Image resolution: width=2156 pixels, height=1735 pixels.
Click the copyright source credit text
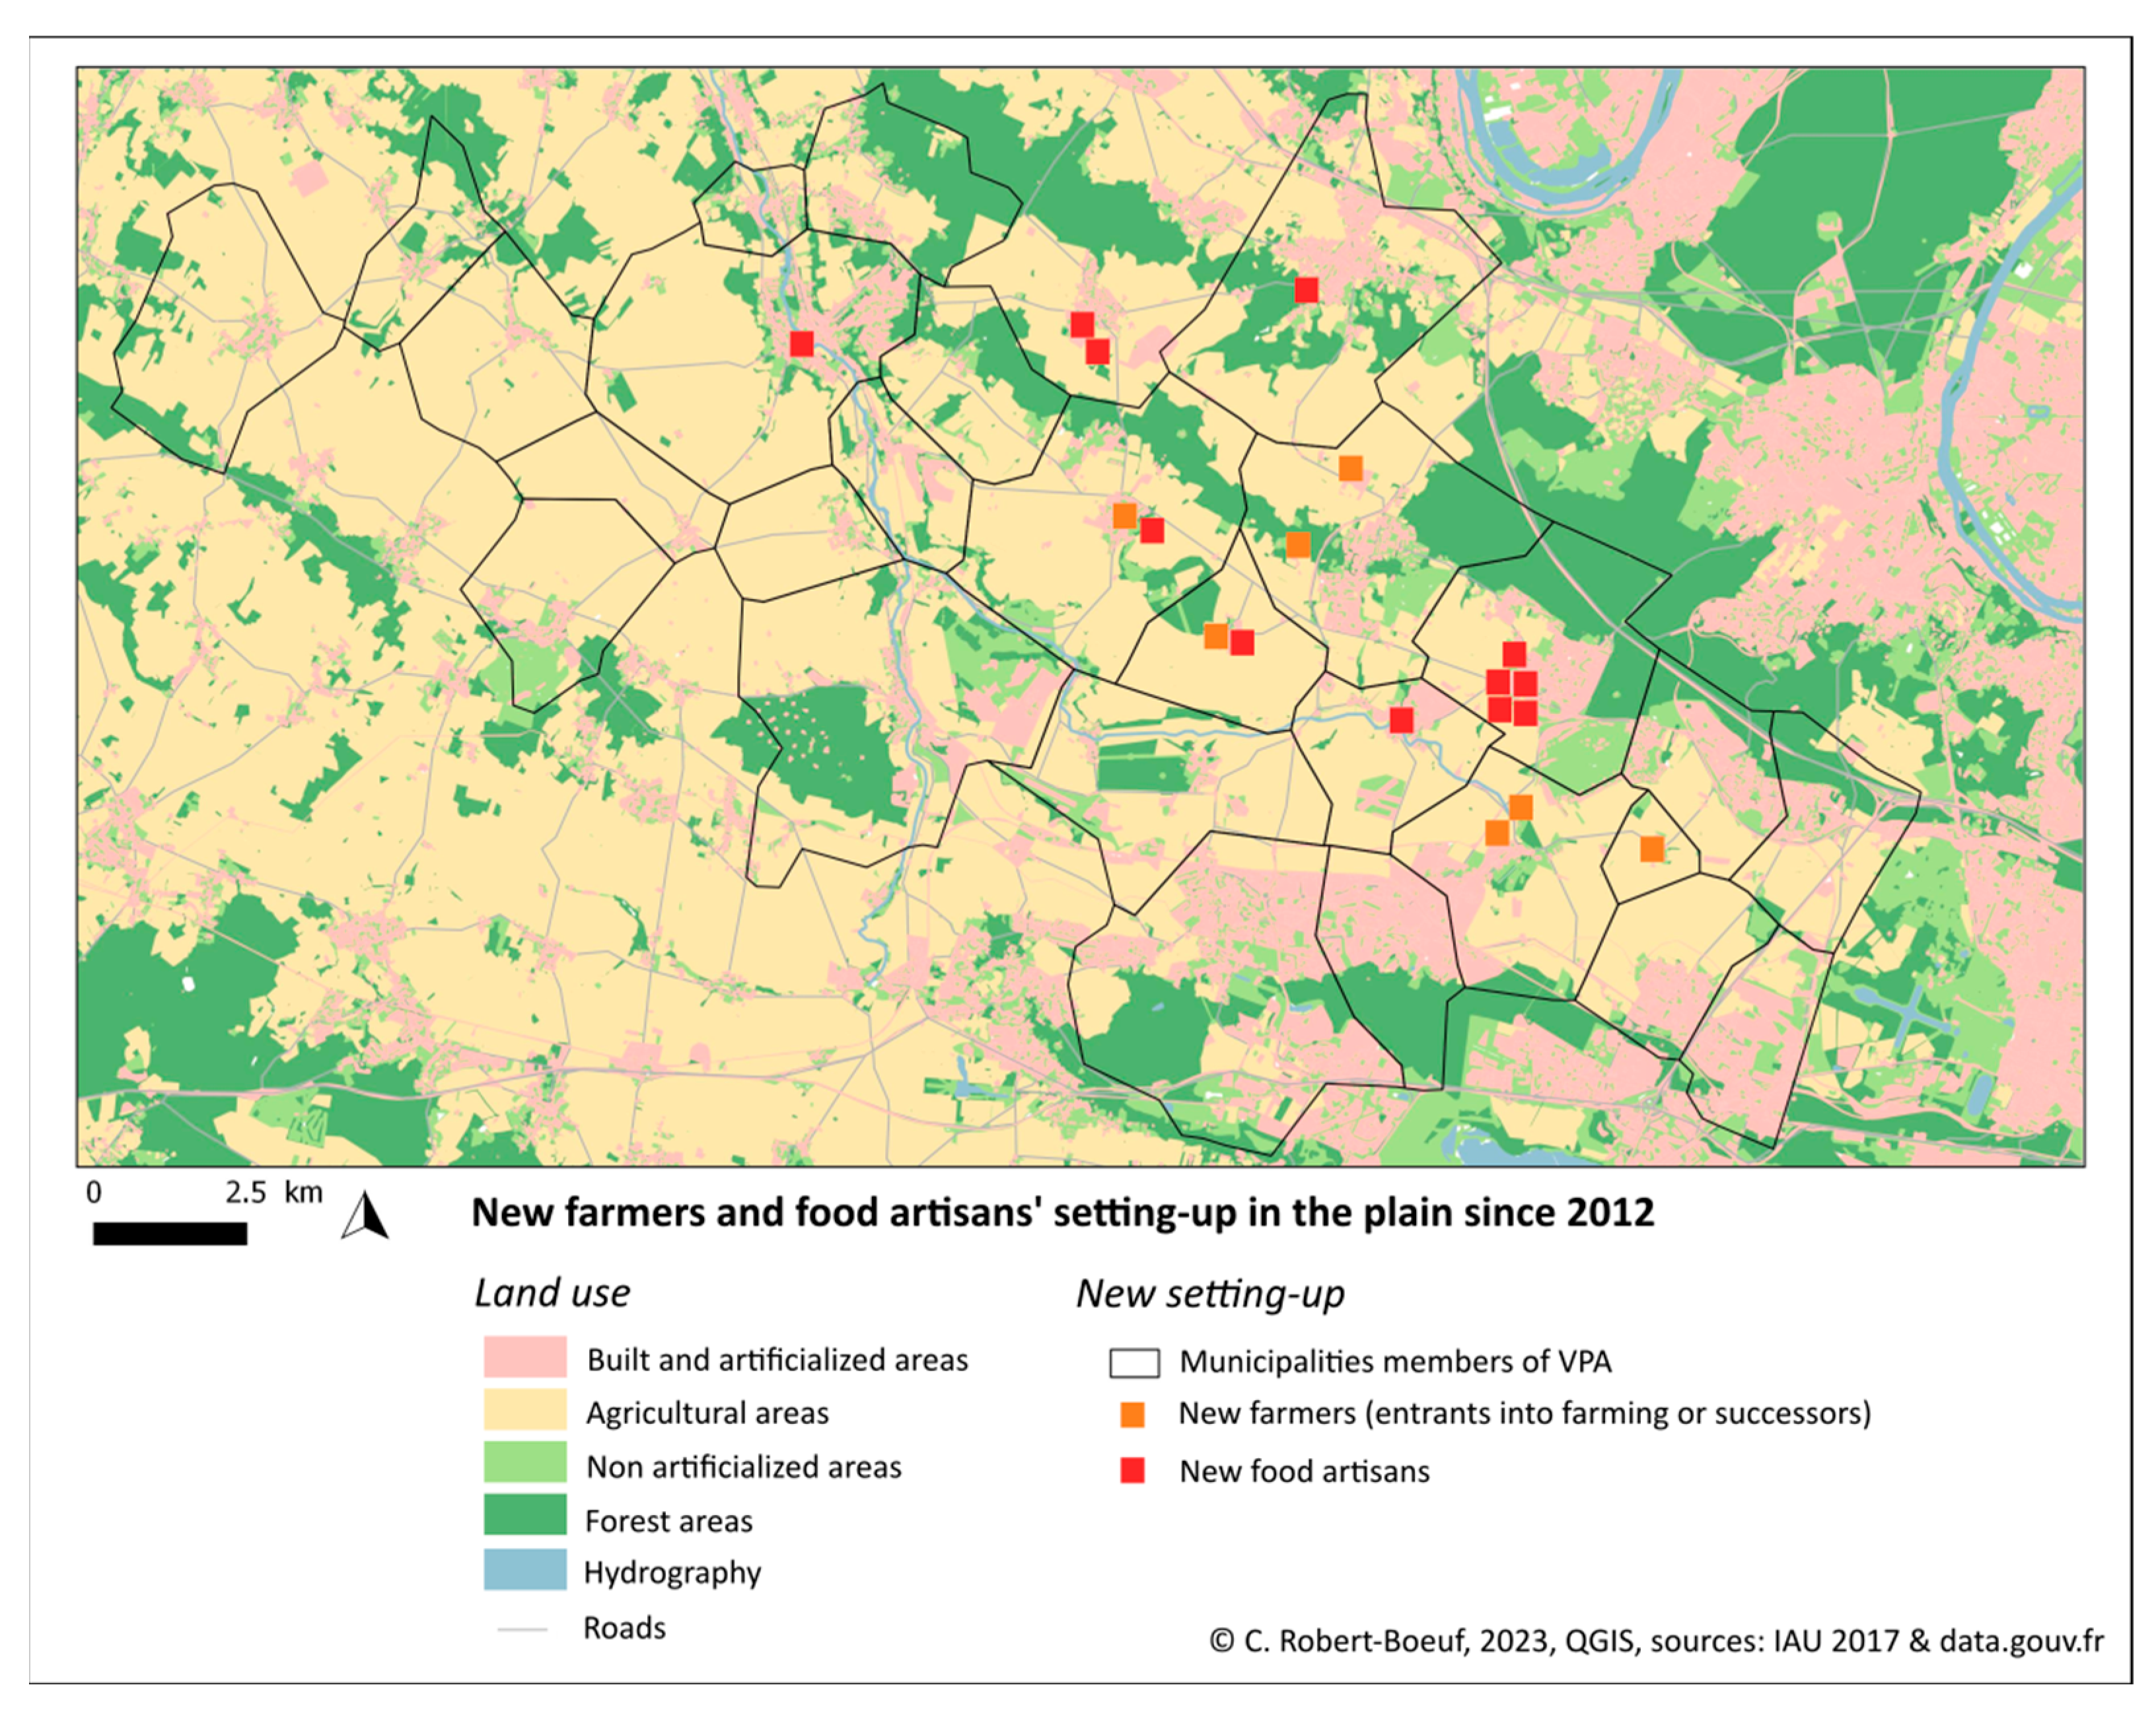point(1656,1641)
